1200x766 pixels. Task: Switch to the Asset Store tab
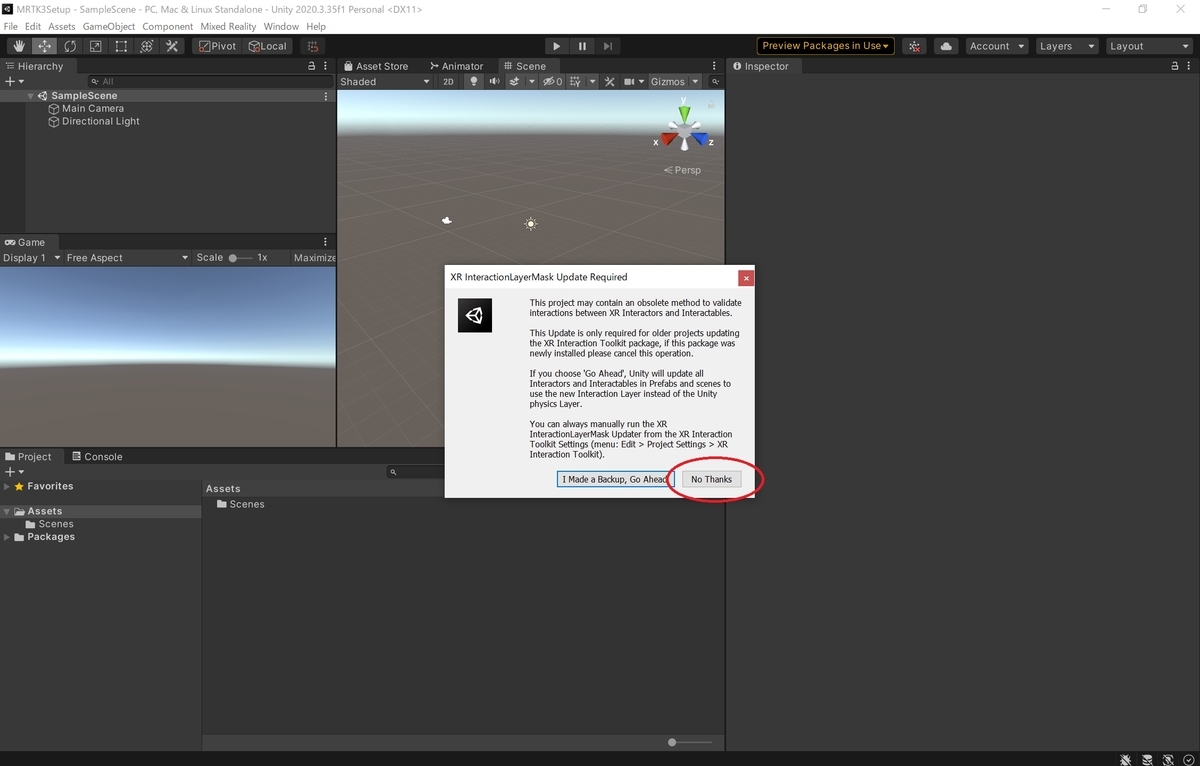376,66
